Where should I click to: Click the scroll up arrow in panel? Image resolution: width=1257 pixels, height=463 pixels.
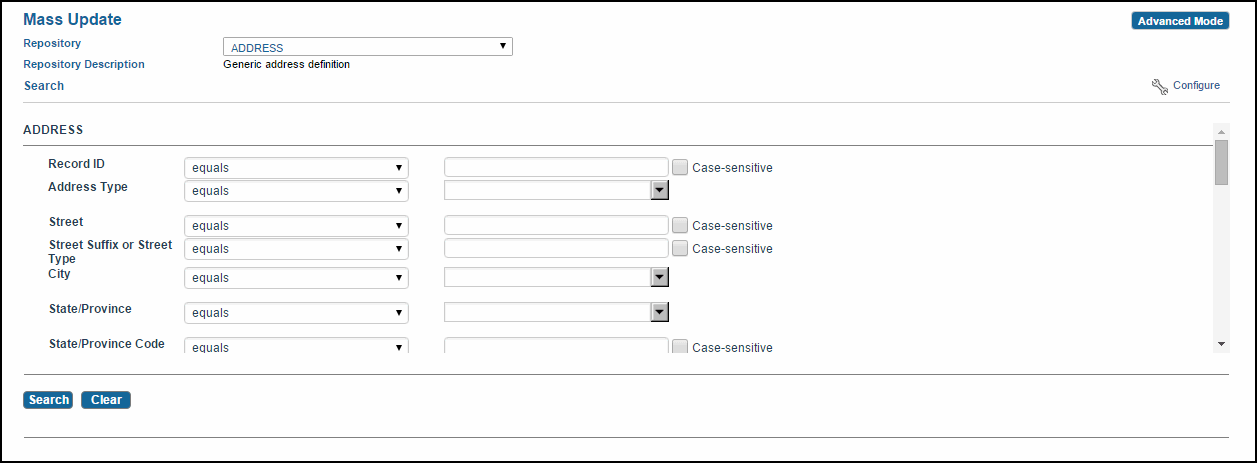coord(1221,131)
